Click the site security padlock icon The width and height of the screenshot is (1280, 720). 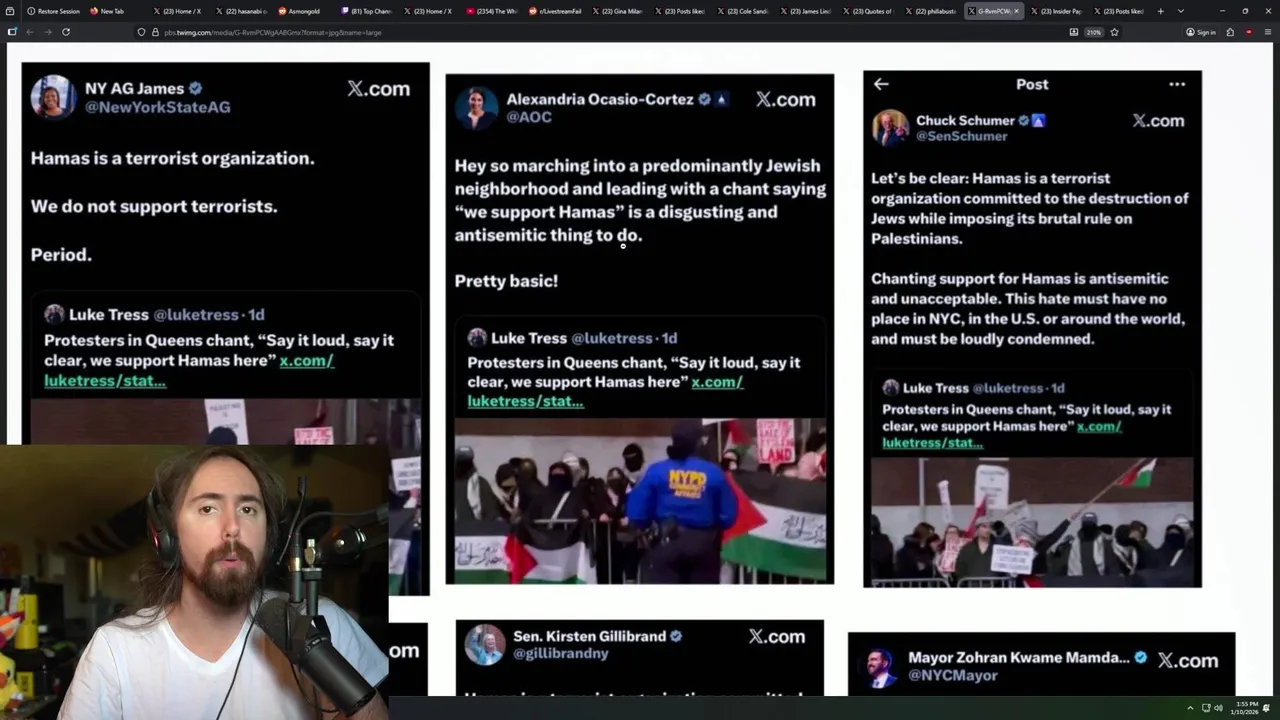pyautogui.click(x=155, y=32)
